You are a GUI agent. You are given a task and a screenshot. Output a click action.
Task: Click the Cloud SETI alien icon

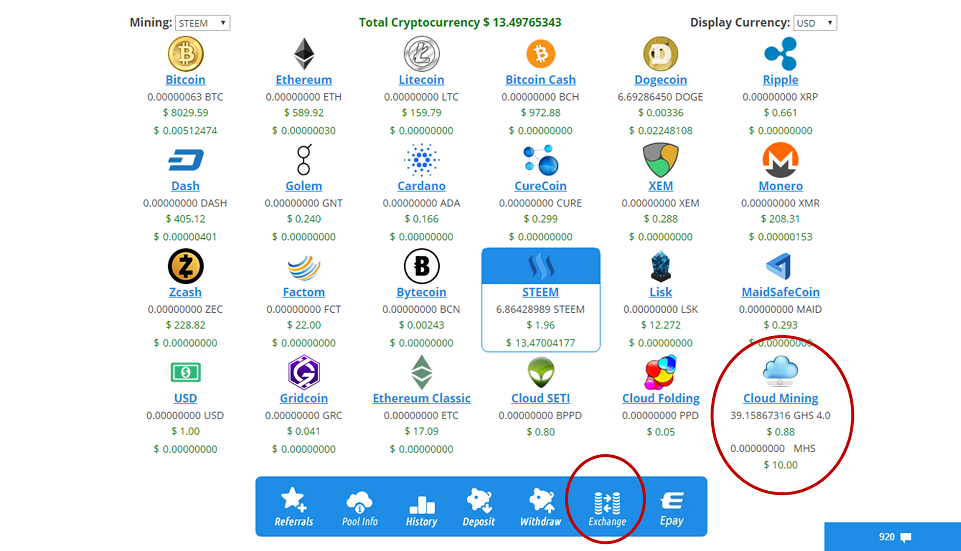point(541,372)
